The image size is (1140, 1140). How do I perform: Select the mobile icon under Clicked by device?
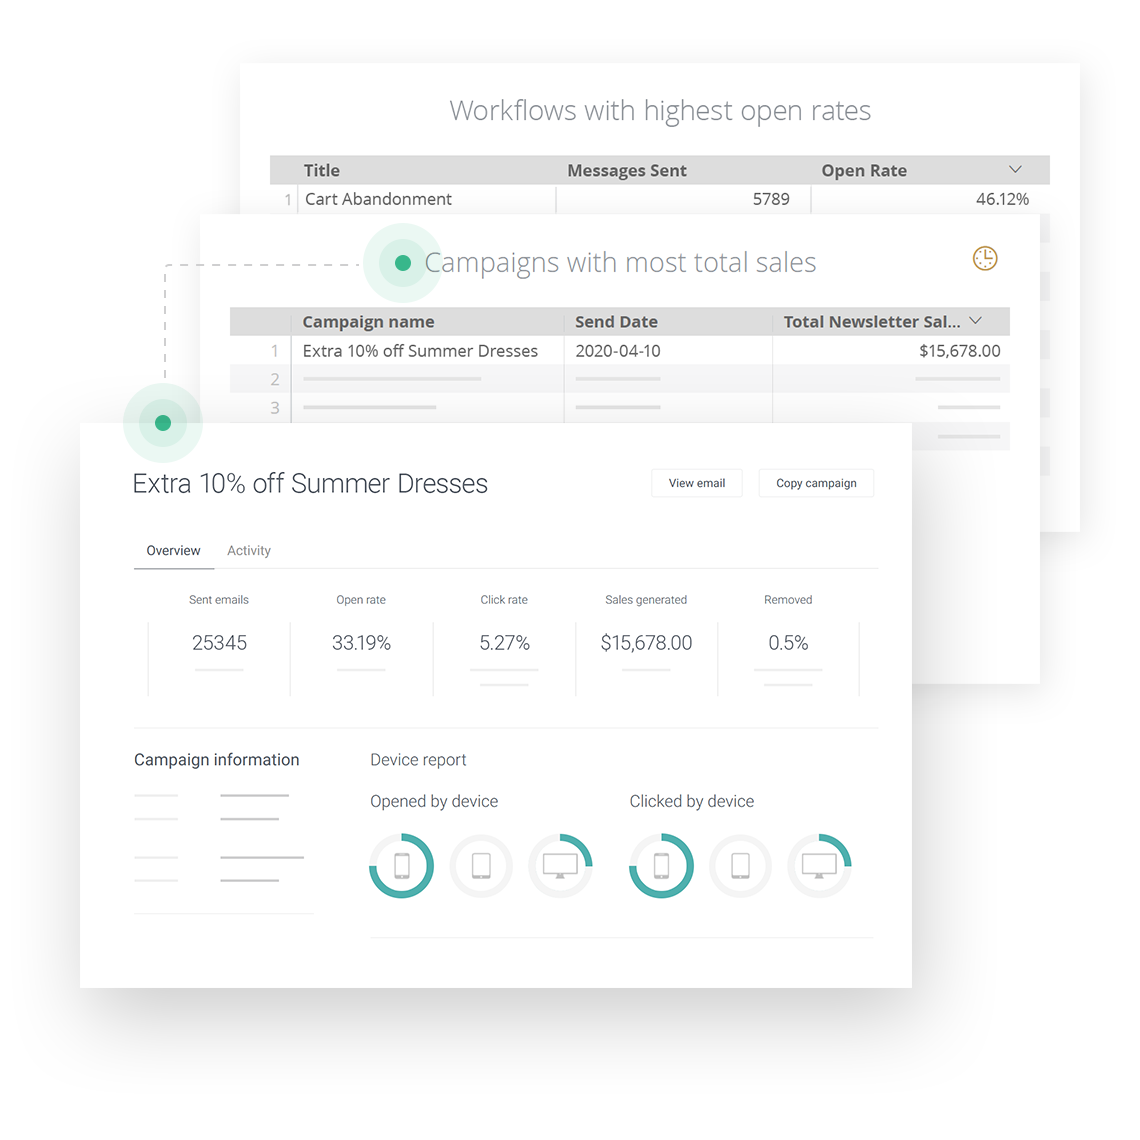pos(661,866)
